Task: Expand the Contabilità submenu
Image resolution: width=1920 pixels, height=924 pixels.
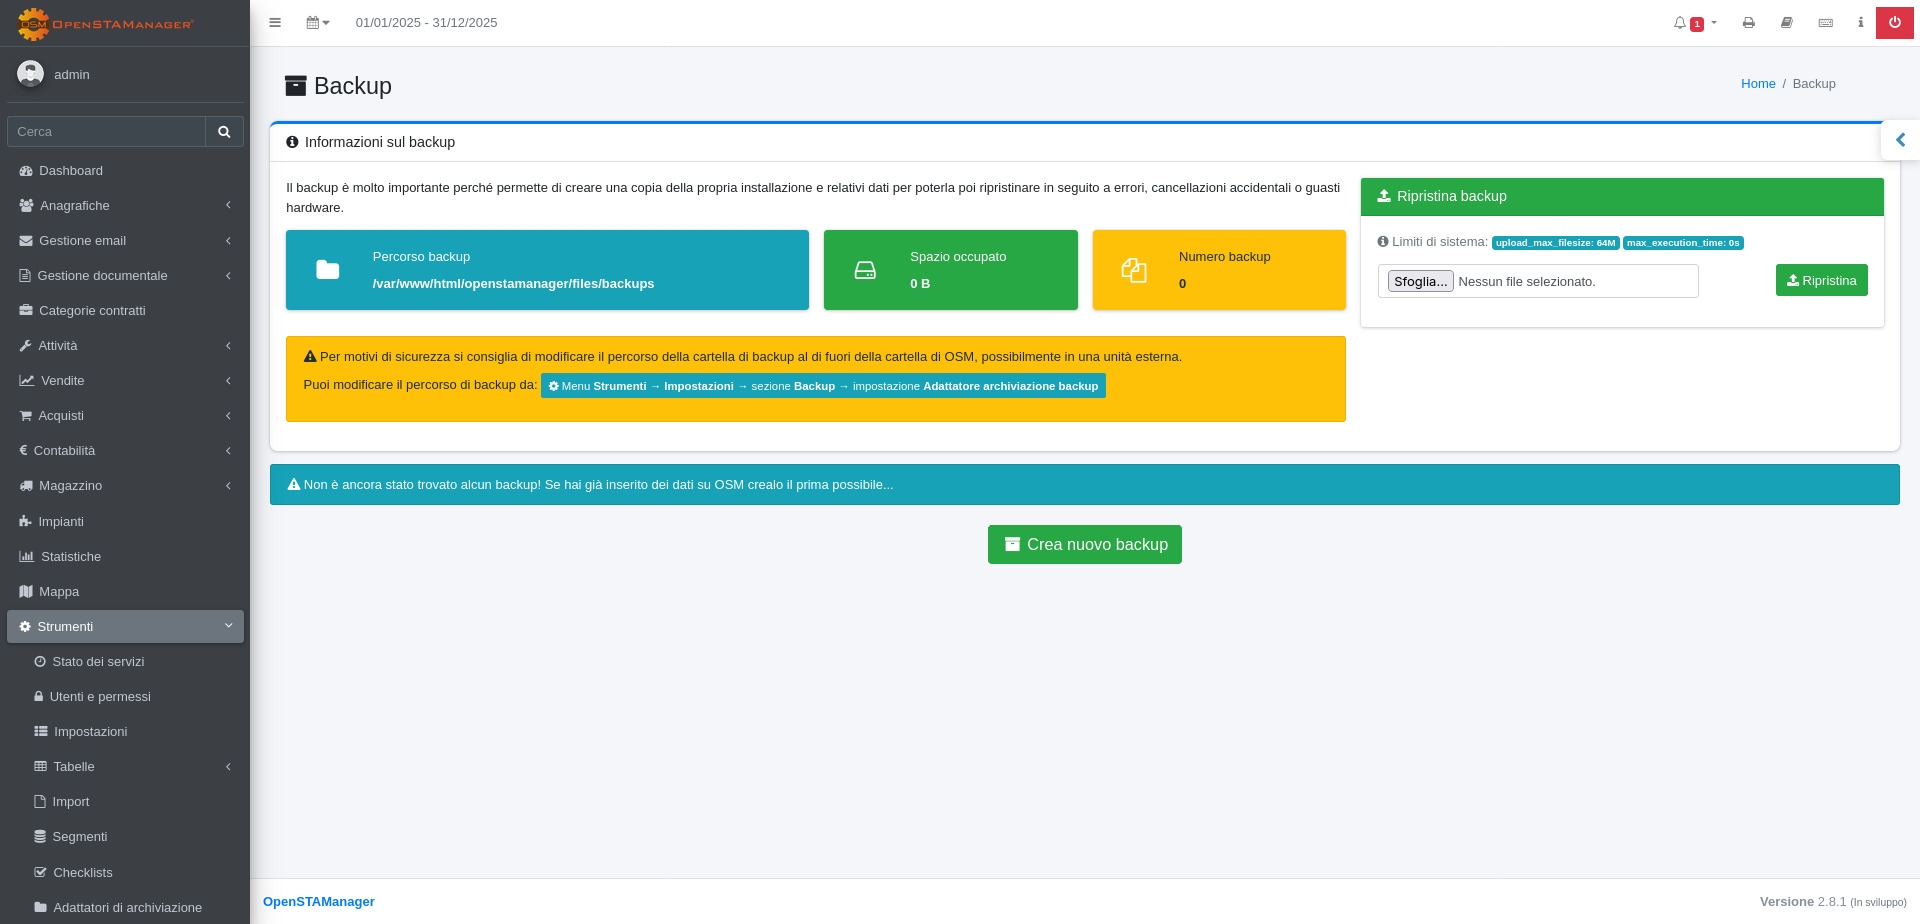Action: tap(125, 451)
